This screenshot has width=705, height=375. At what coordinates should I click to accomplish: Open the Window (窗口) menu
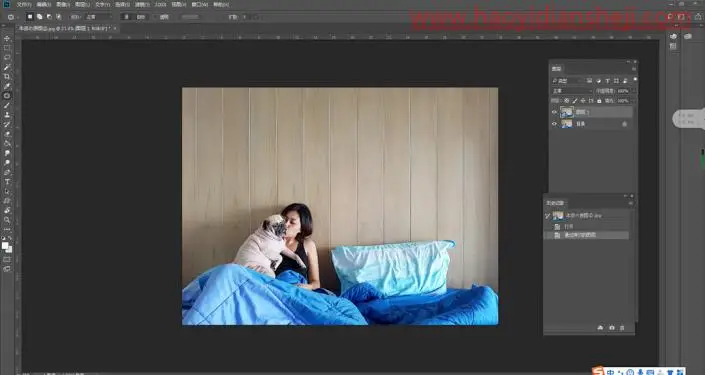coord(200,4)
